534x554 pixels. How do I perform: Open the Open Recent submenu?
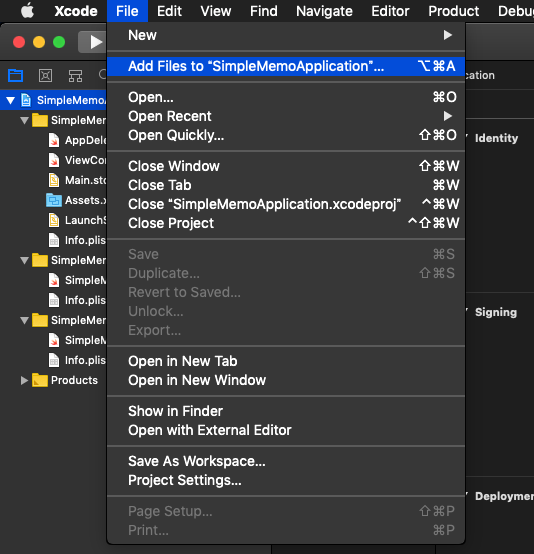pyautogui.click(x=286, y=116)
